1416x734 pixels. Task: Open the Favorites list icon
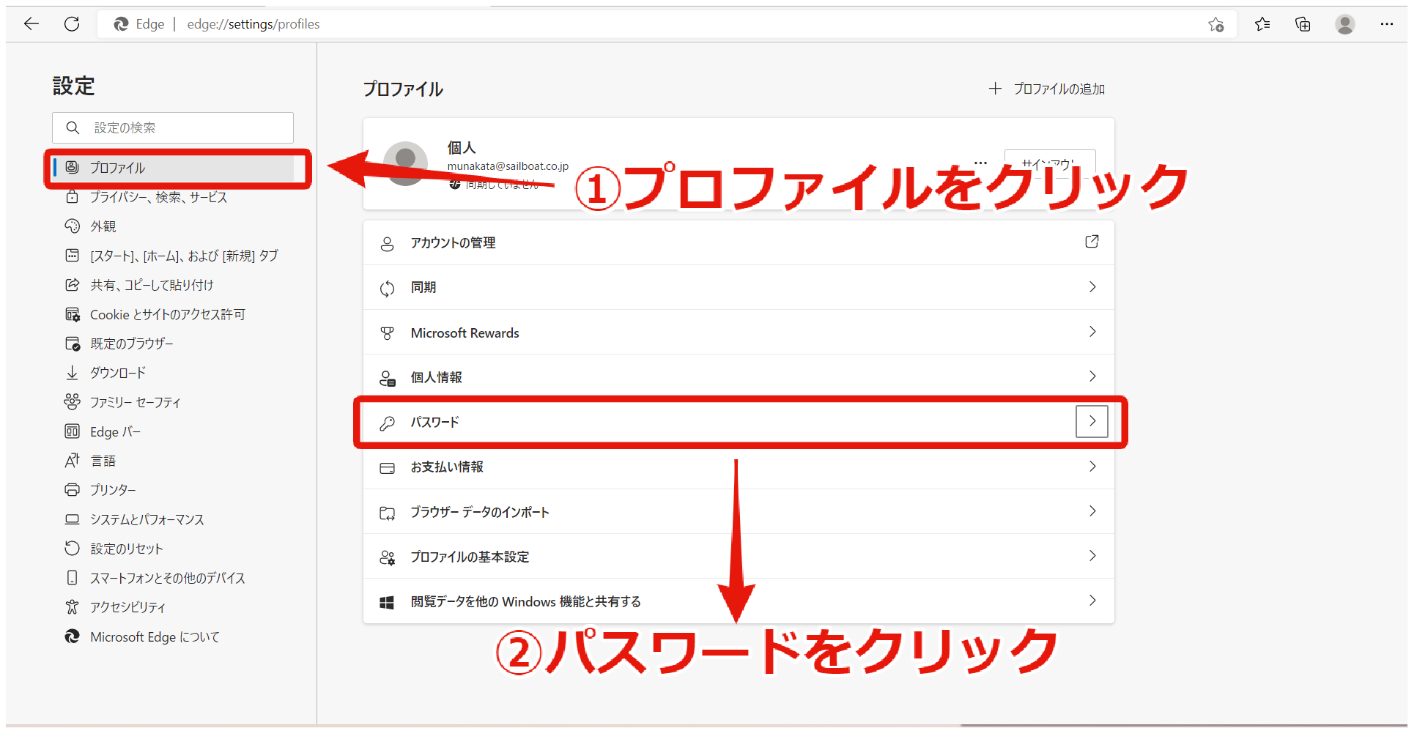[x=1263, y=24]
